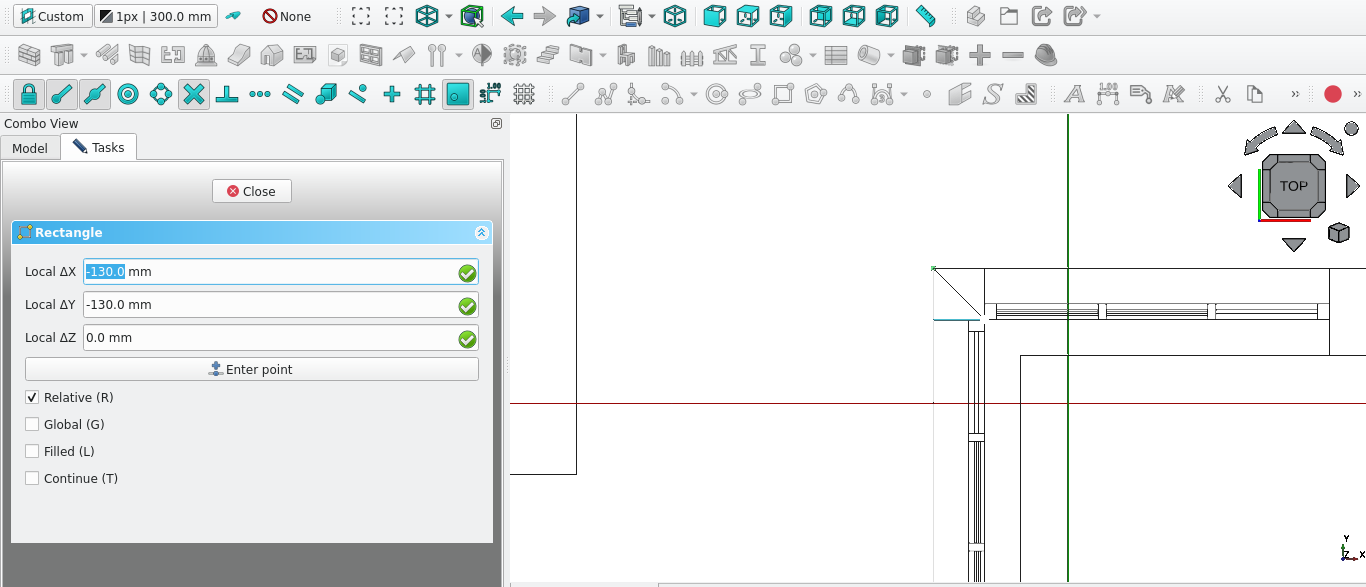Collapse the Rectangle task section
The height and width of the screenshot is (587, 1366).
coord(481,233)
